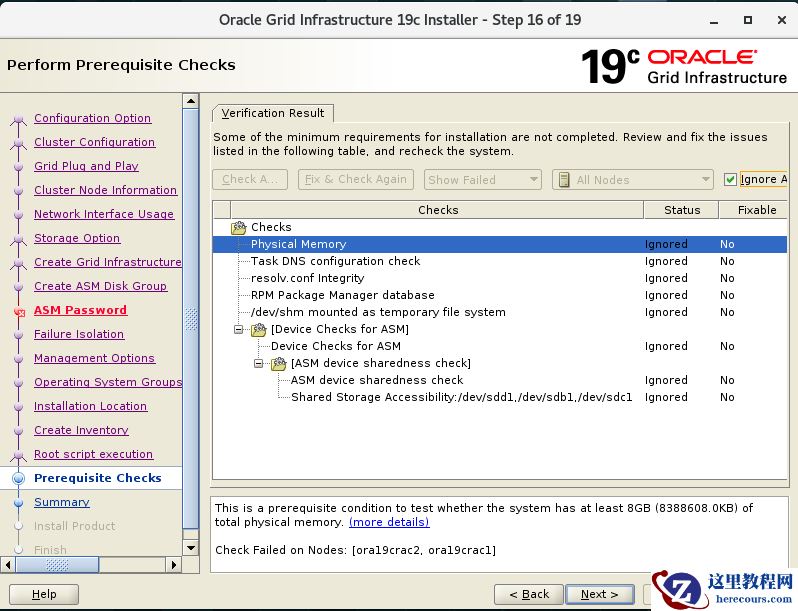Click the Checks root folder icon

(x=238, y=227)
